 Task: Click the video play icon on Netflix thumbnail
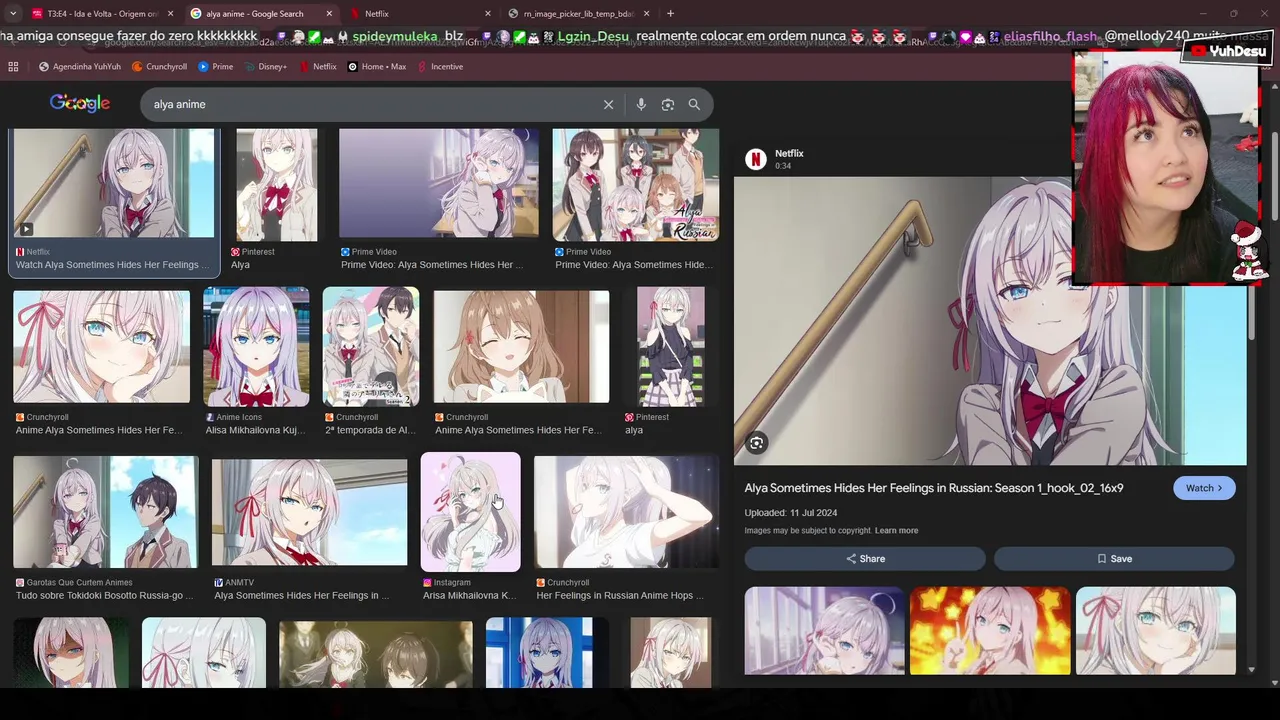(x=26, y=228)
